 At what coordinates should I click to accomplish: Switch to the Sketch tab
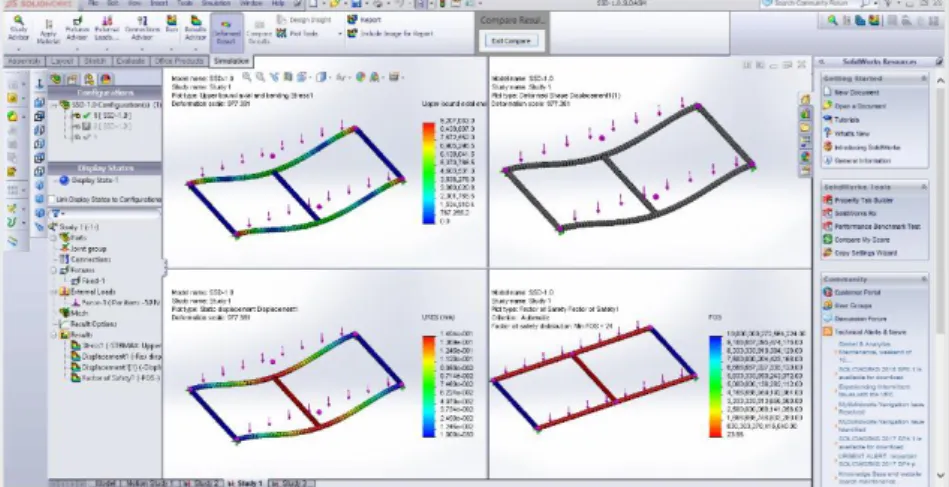[95, 62]
